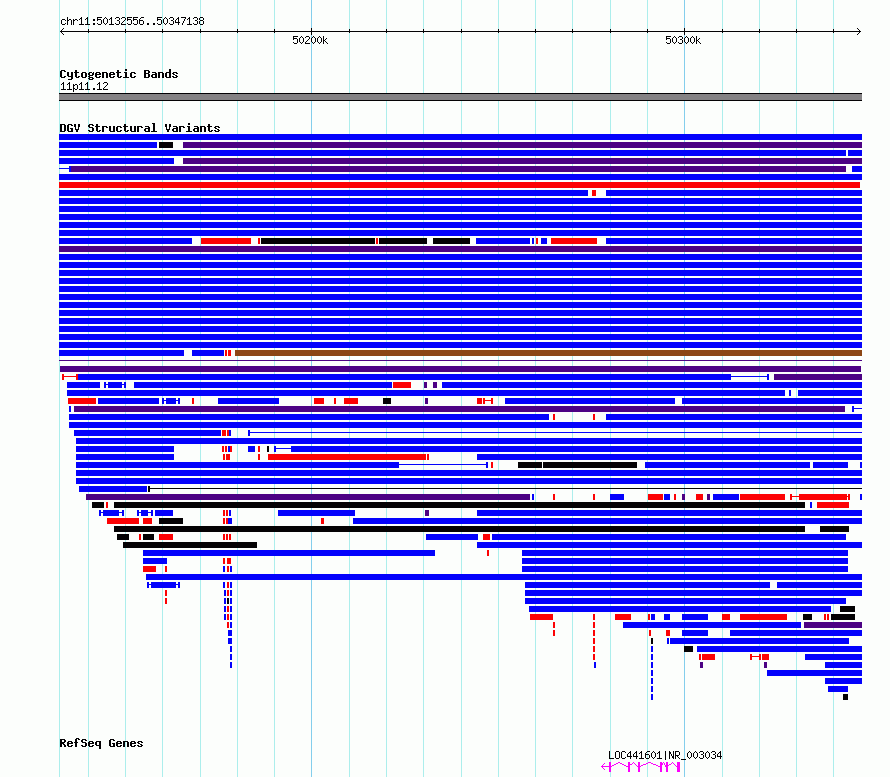The image size is (890, 777).
Task: Open the DGV Structural Variants track title
Action: (140, 128)
